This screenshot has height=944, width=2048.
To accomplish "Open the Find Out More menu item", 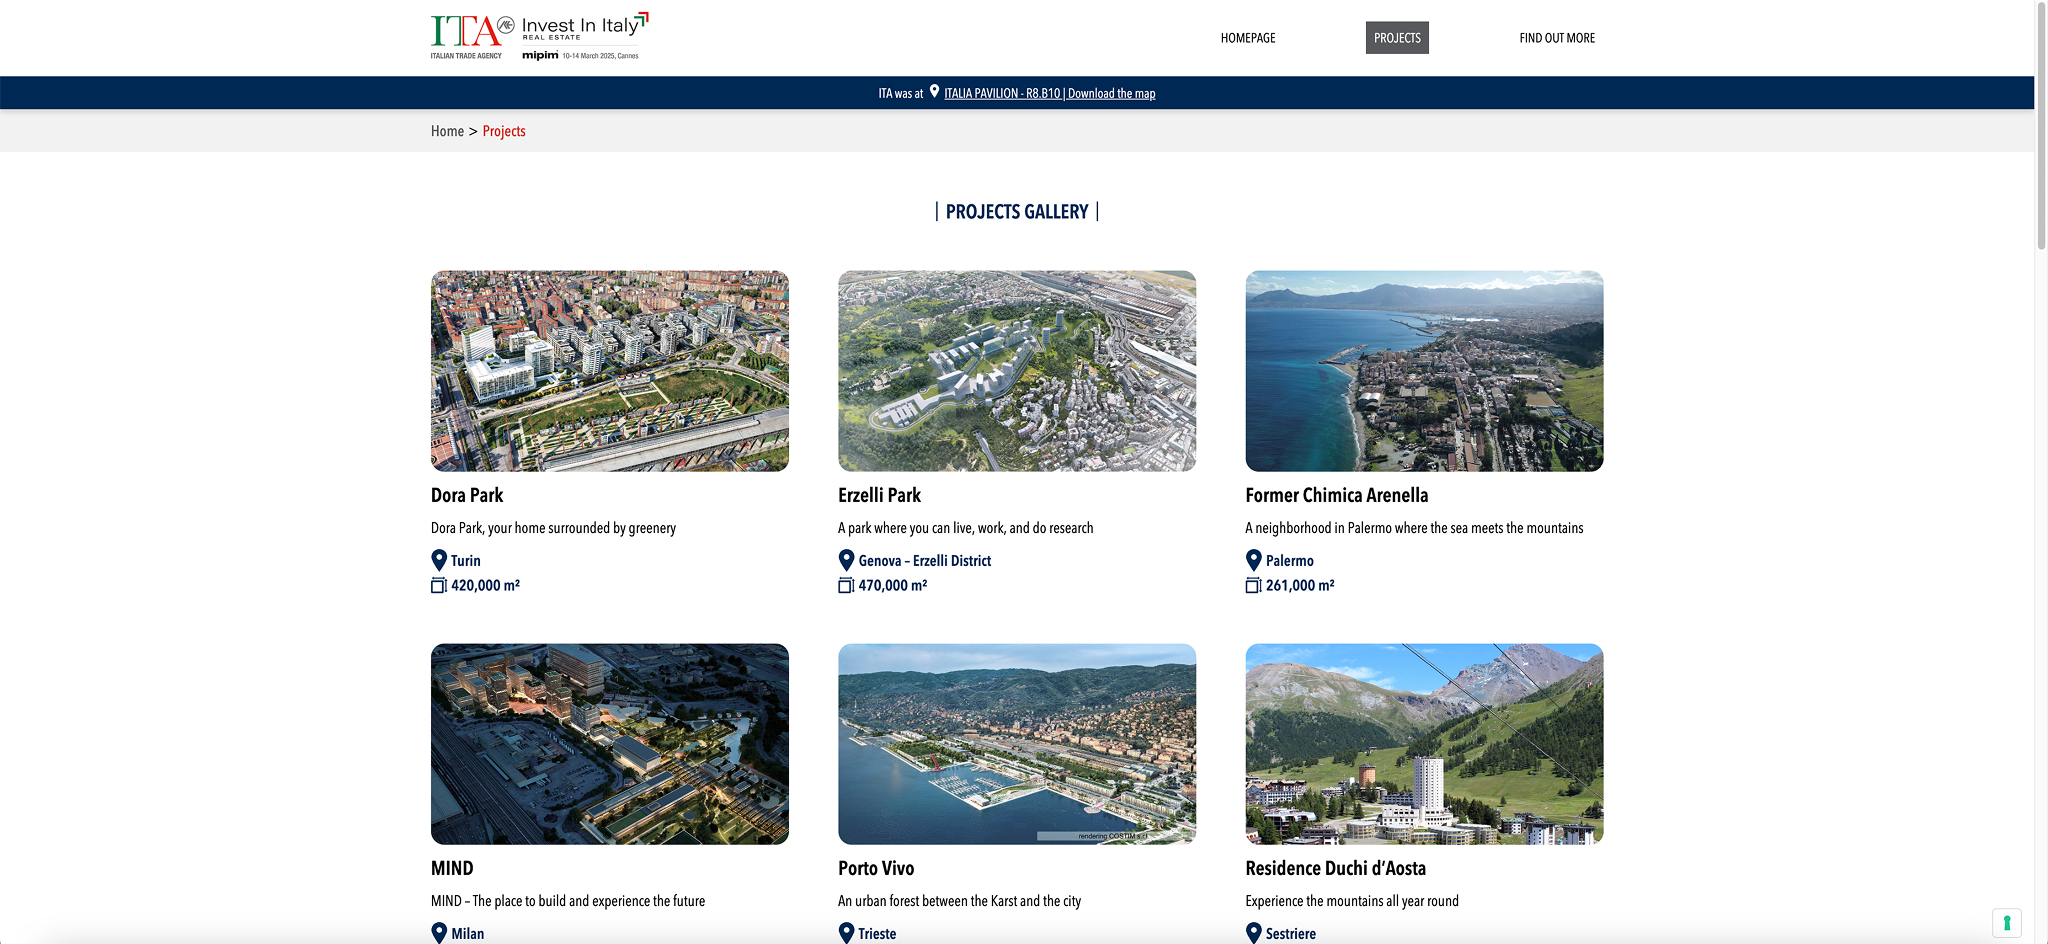I will [x=1556, y=38].
